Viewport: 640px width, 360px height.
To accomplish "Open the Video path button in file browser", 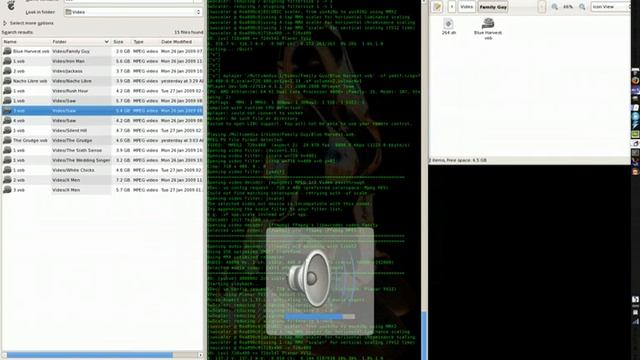I will (x=466, y=7).
